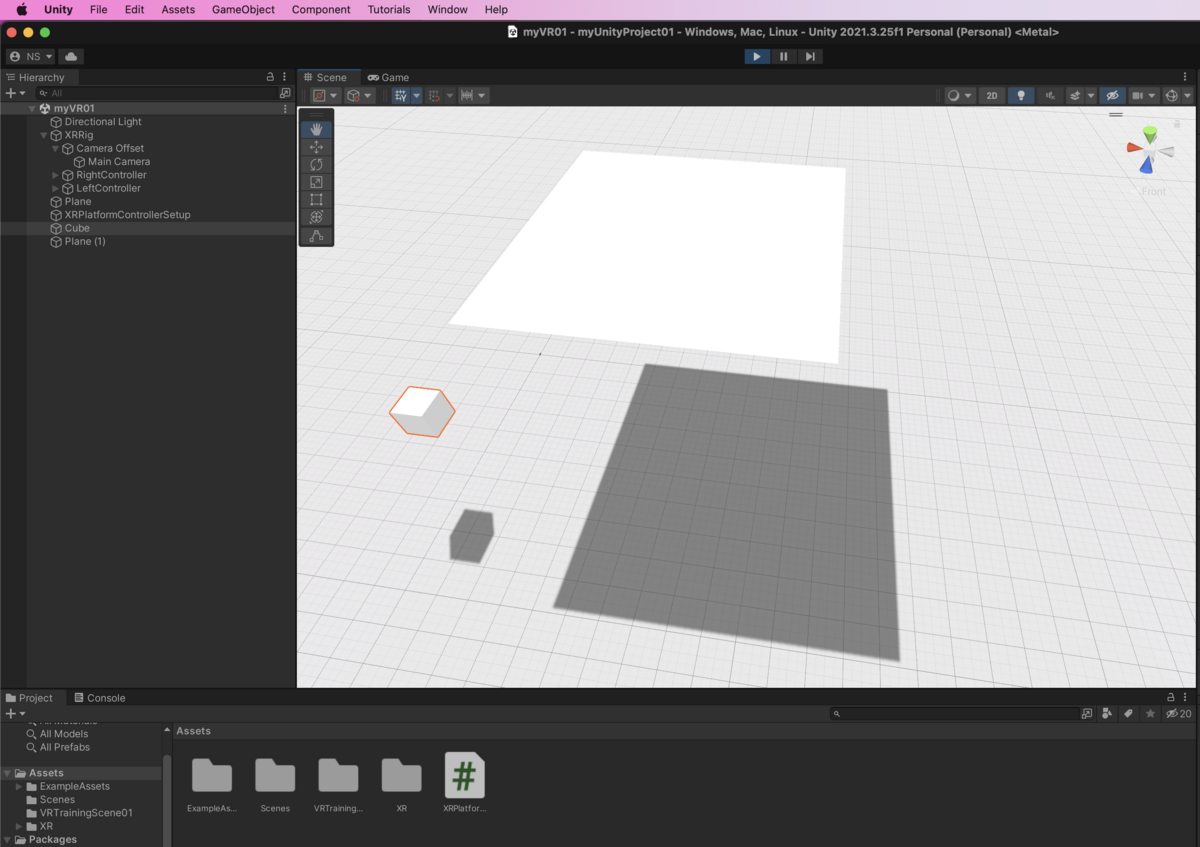1200x847 pixels.
Task: Open the Assets menu in menu bar
Action: coord(178,9)
